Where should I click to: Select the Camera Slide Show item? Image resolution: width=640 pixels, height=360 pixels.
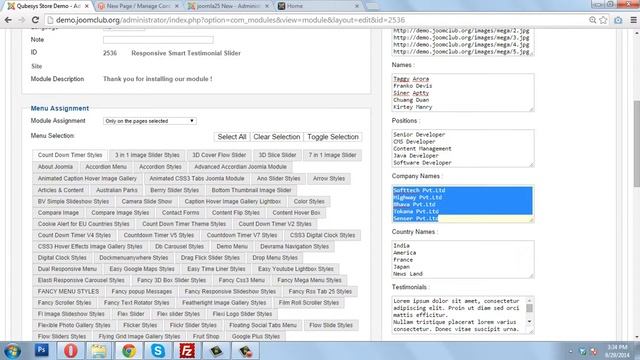coord(147,202)
